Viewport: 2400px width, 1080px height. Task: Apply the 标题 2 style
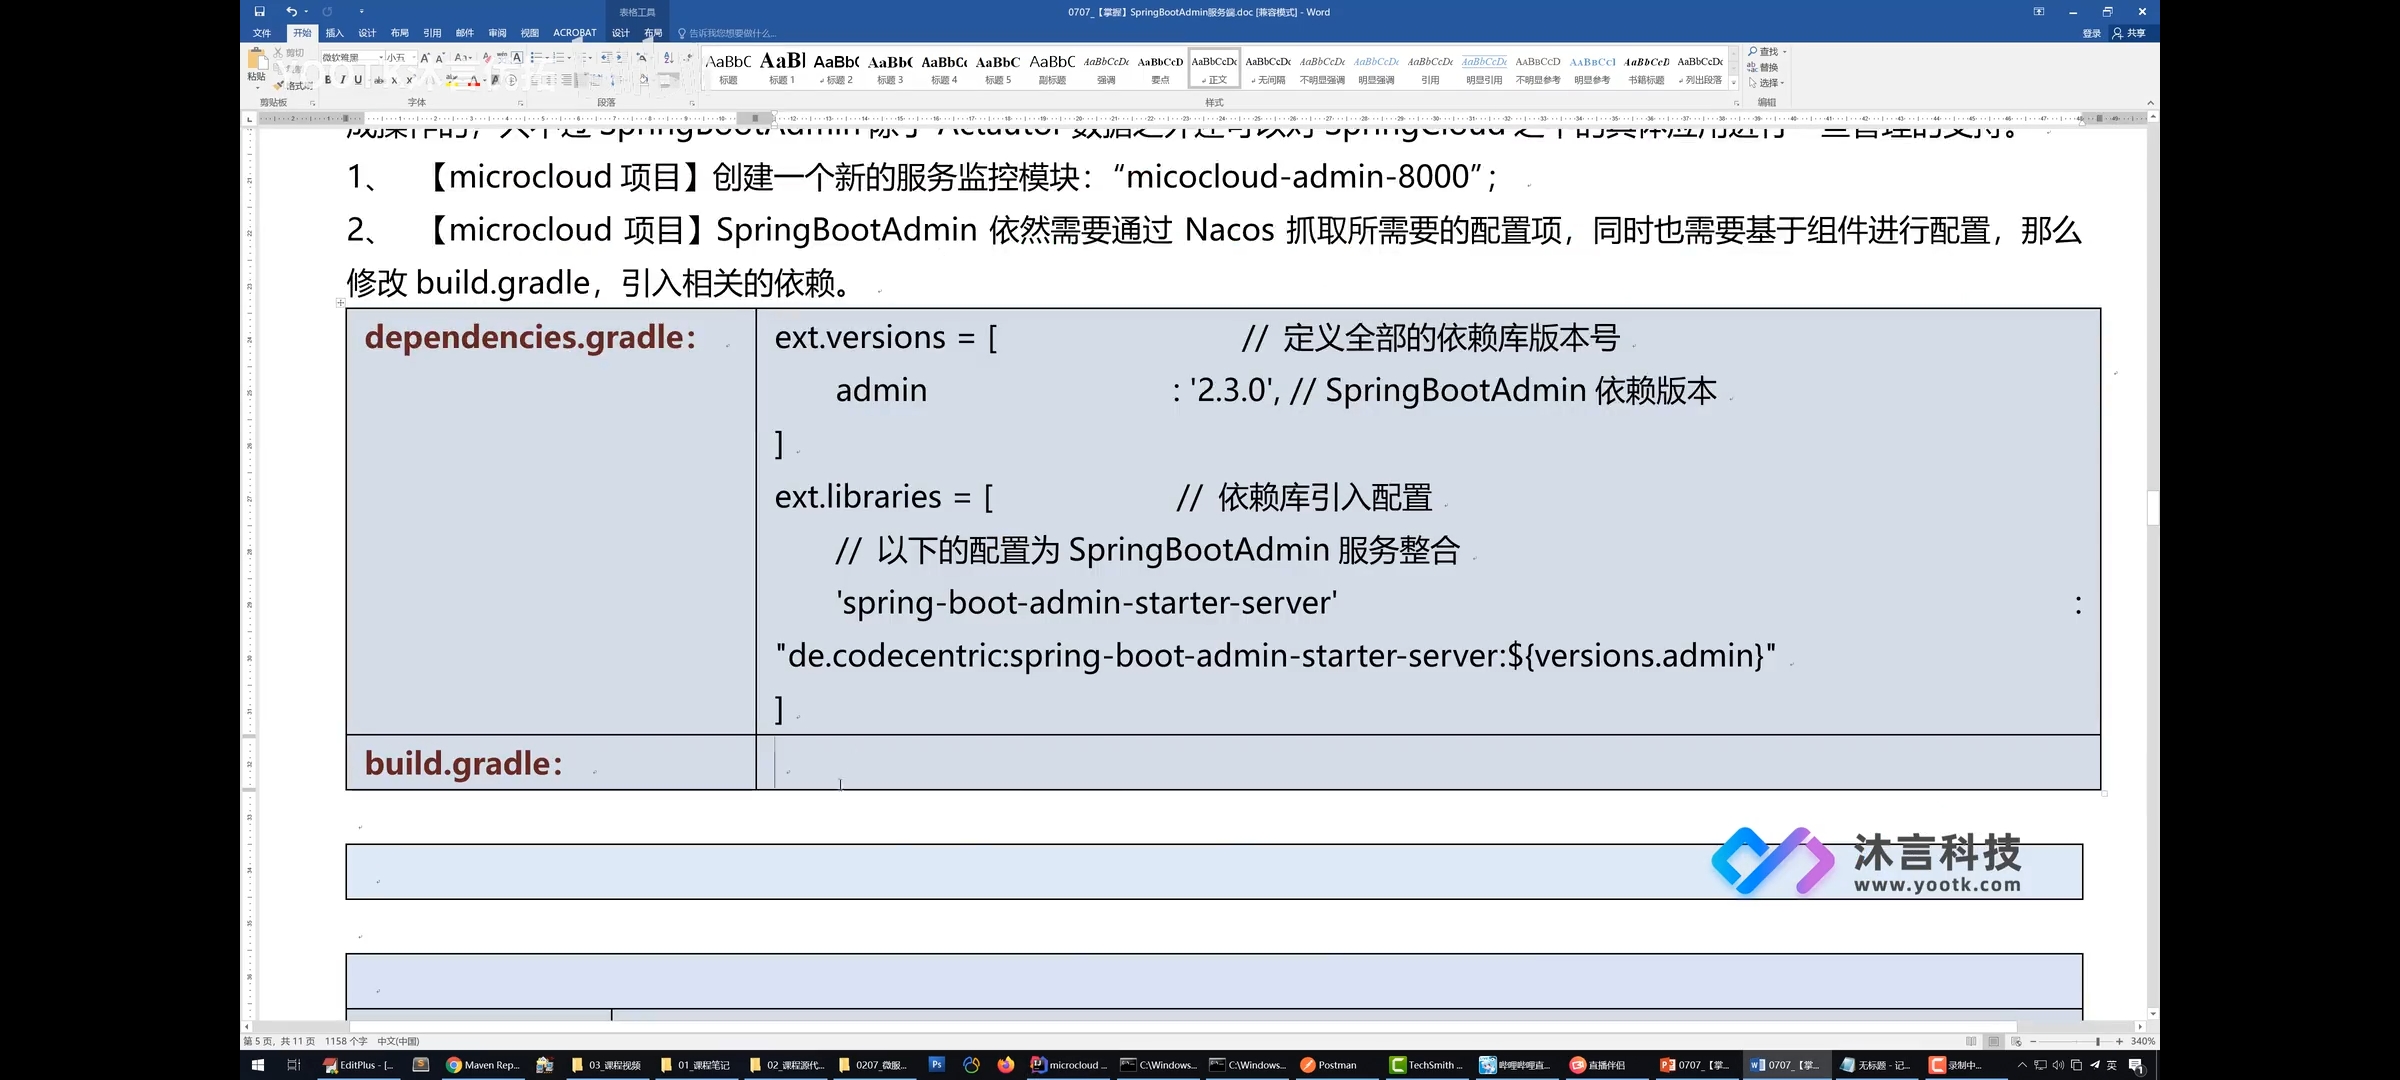point(836,68)
